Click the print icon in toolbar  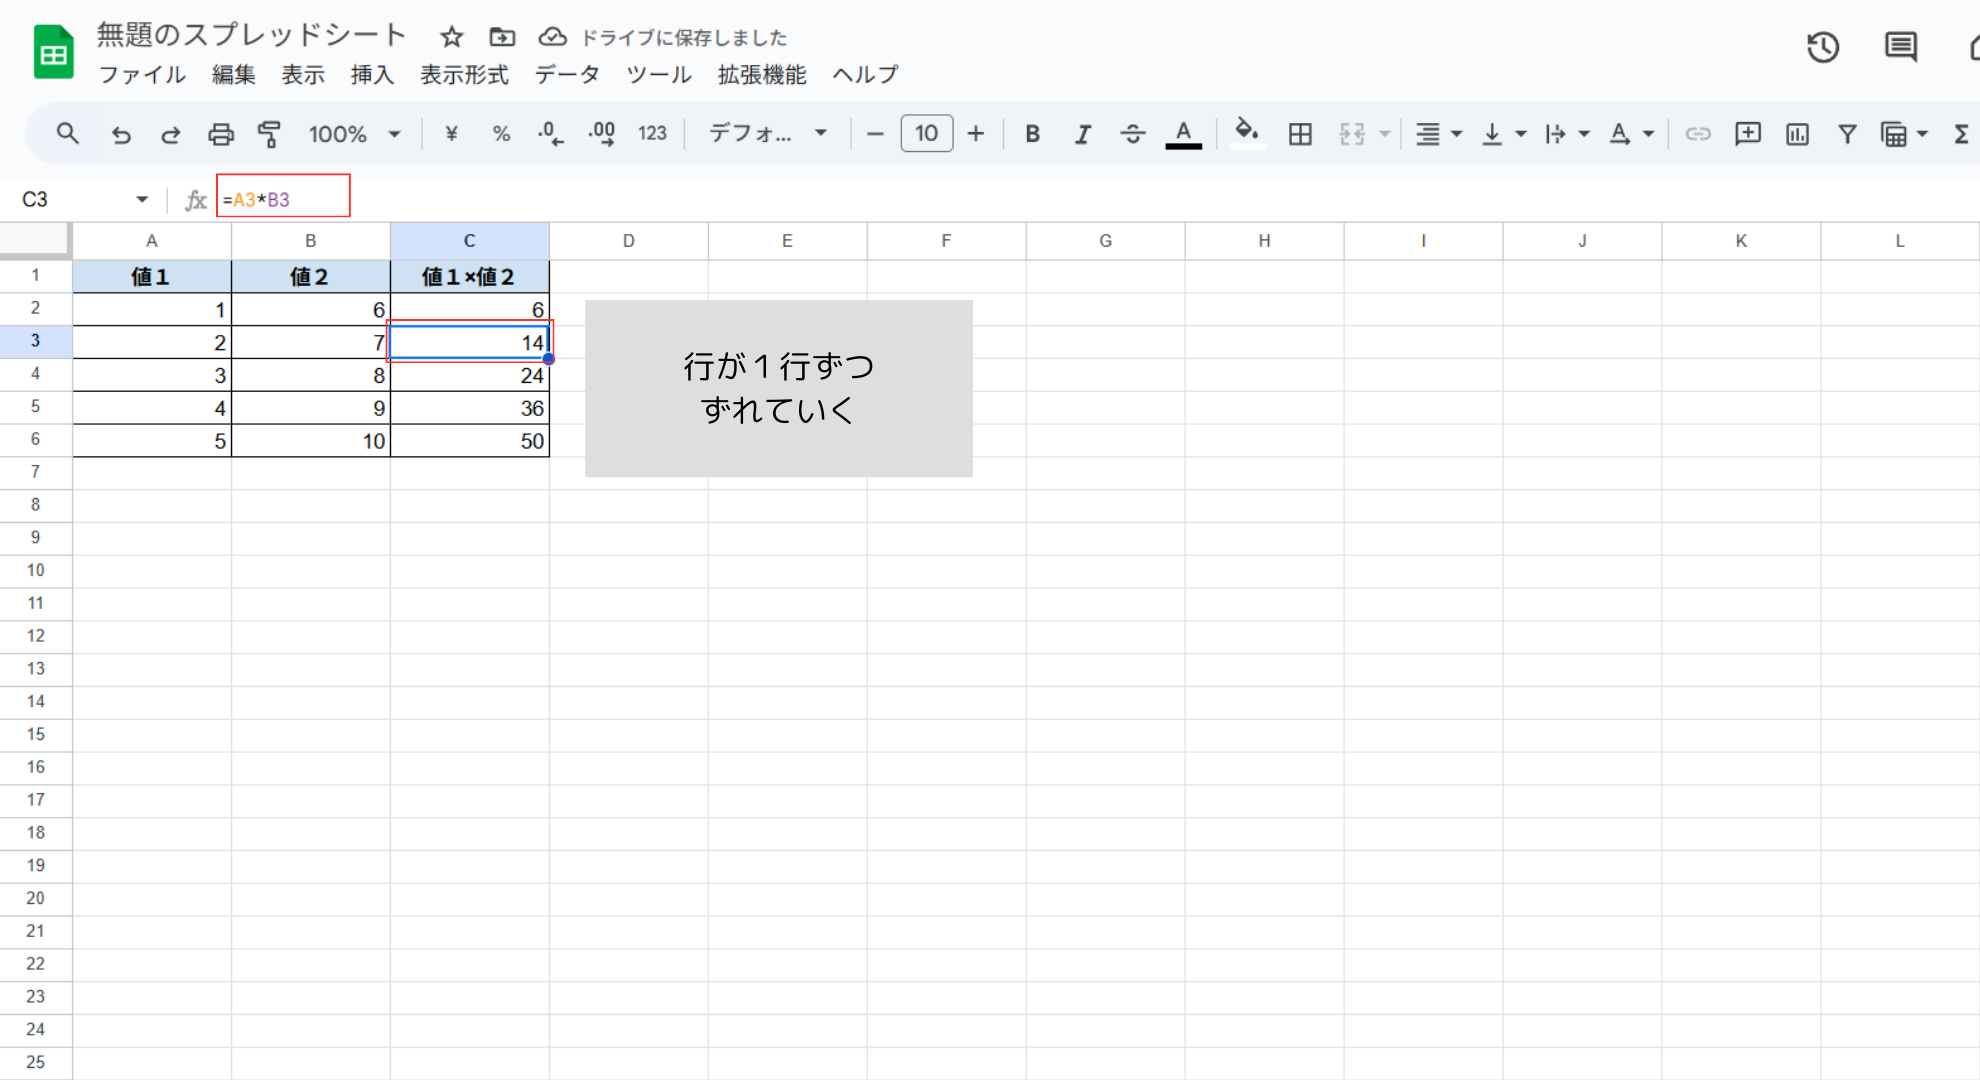pos(220,134)
